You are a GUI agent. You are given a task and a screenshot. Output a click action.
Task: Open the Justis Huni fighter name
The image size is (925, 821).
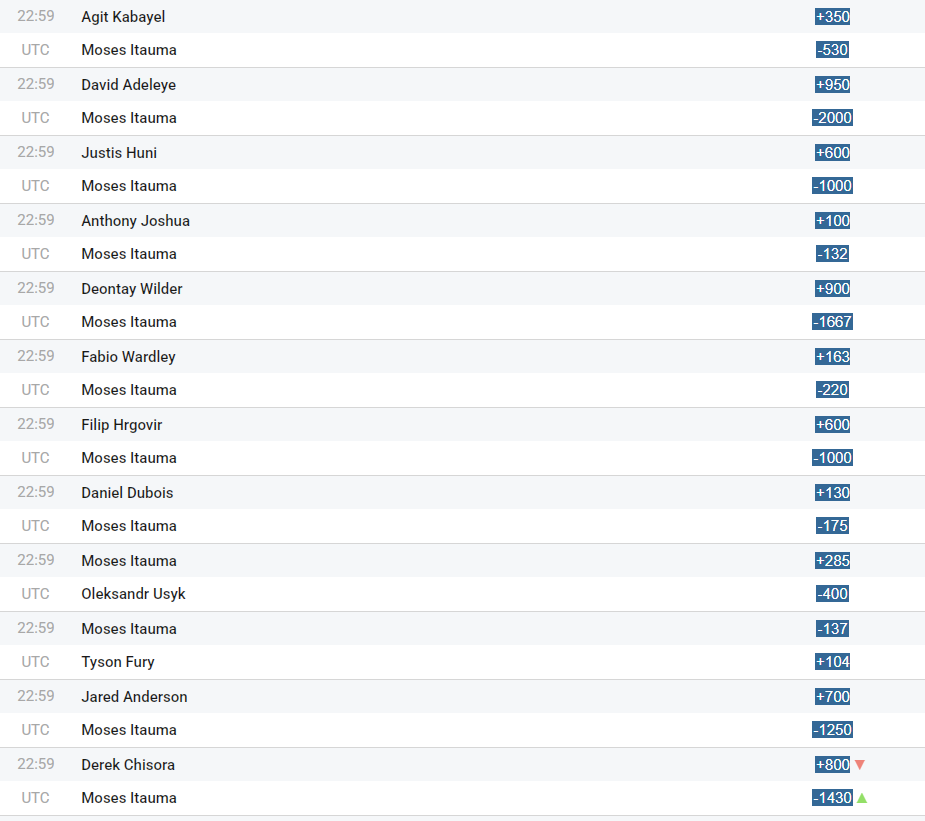coord(119,153)
